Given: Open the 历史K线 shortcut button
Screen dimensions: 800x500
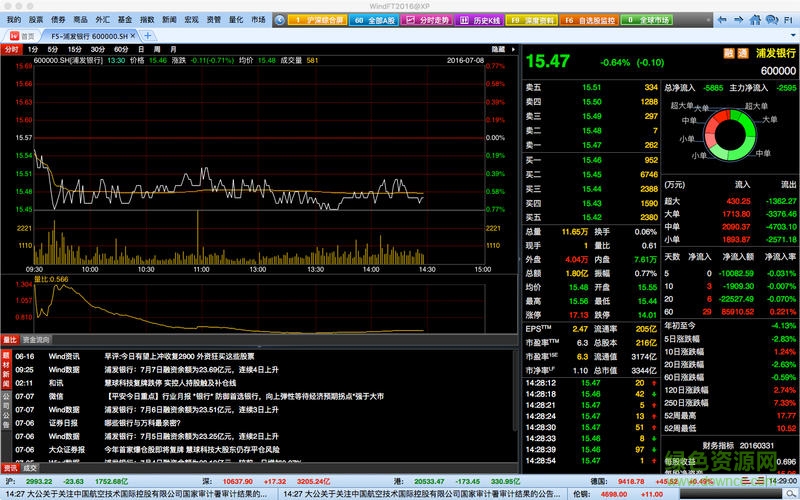Looking at the screenshot, I should tap(480, 20).
